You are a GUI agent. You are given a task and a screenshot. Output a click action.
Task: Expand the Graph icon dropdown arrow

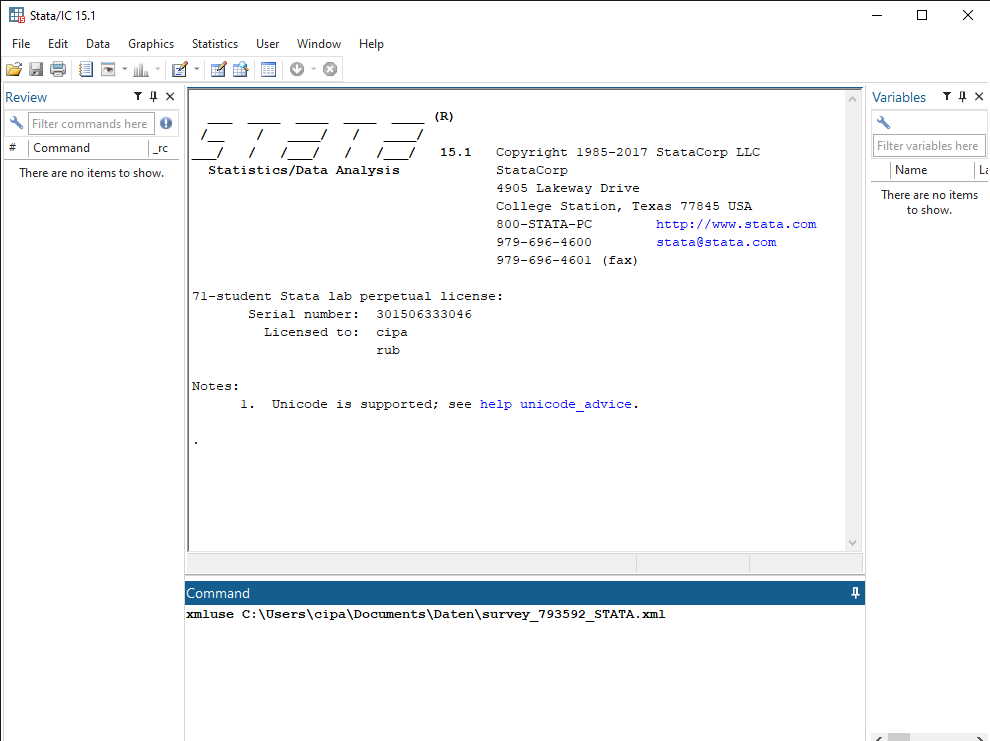(x=157, y=69)
